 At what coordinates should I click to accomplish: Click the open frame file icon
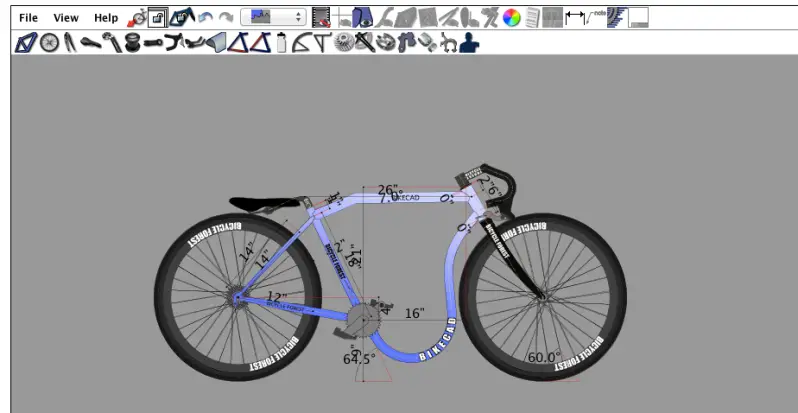click(x=182, y=18)
